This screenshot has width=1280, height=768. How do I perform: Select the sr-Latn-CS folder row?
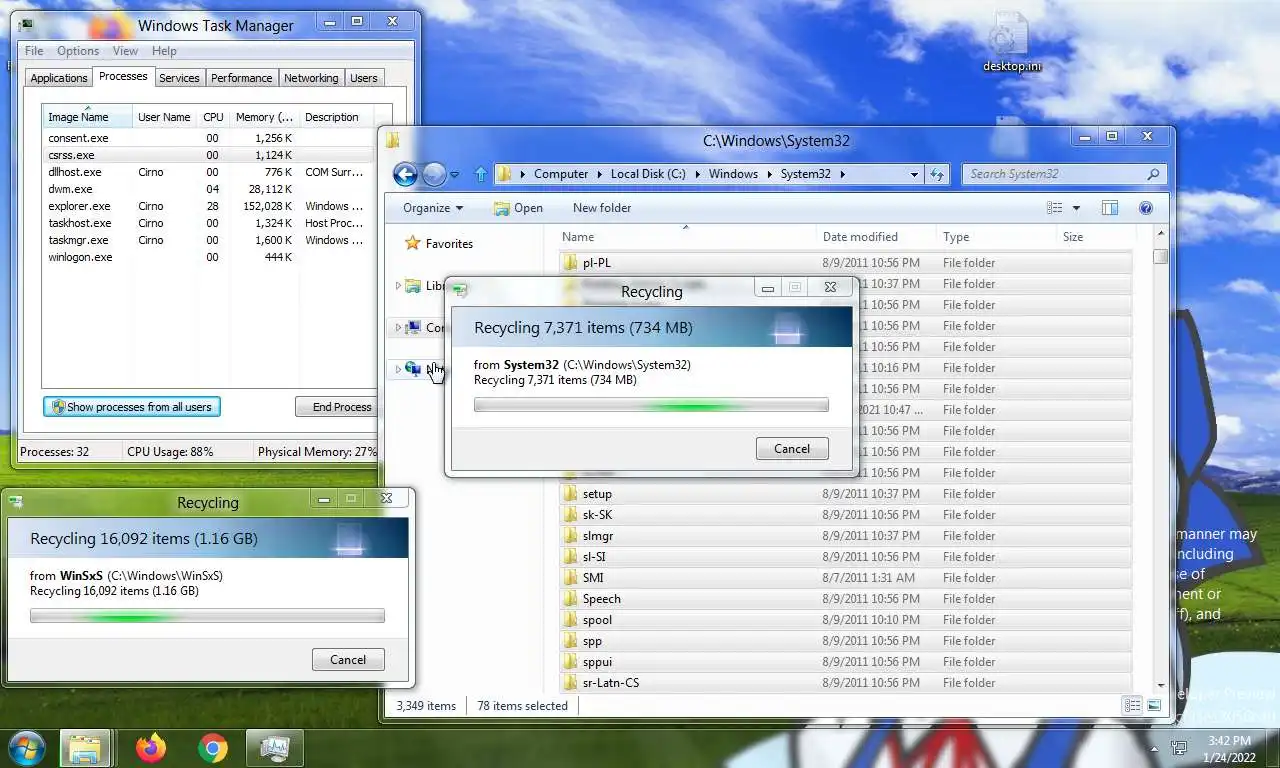(x=845, y=683)
